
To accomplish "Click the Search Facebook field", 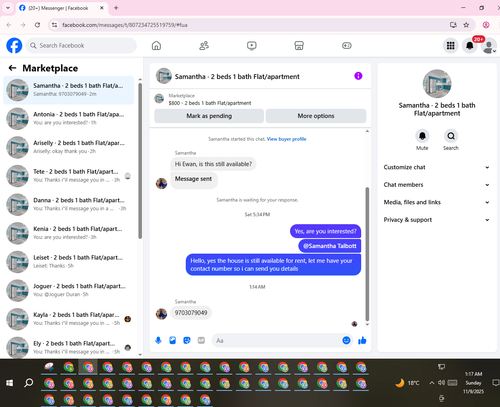I will 81,46.
